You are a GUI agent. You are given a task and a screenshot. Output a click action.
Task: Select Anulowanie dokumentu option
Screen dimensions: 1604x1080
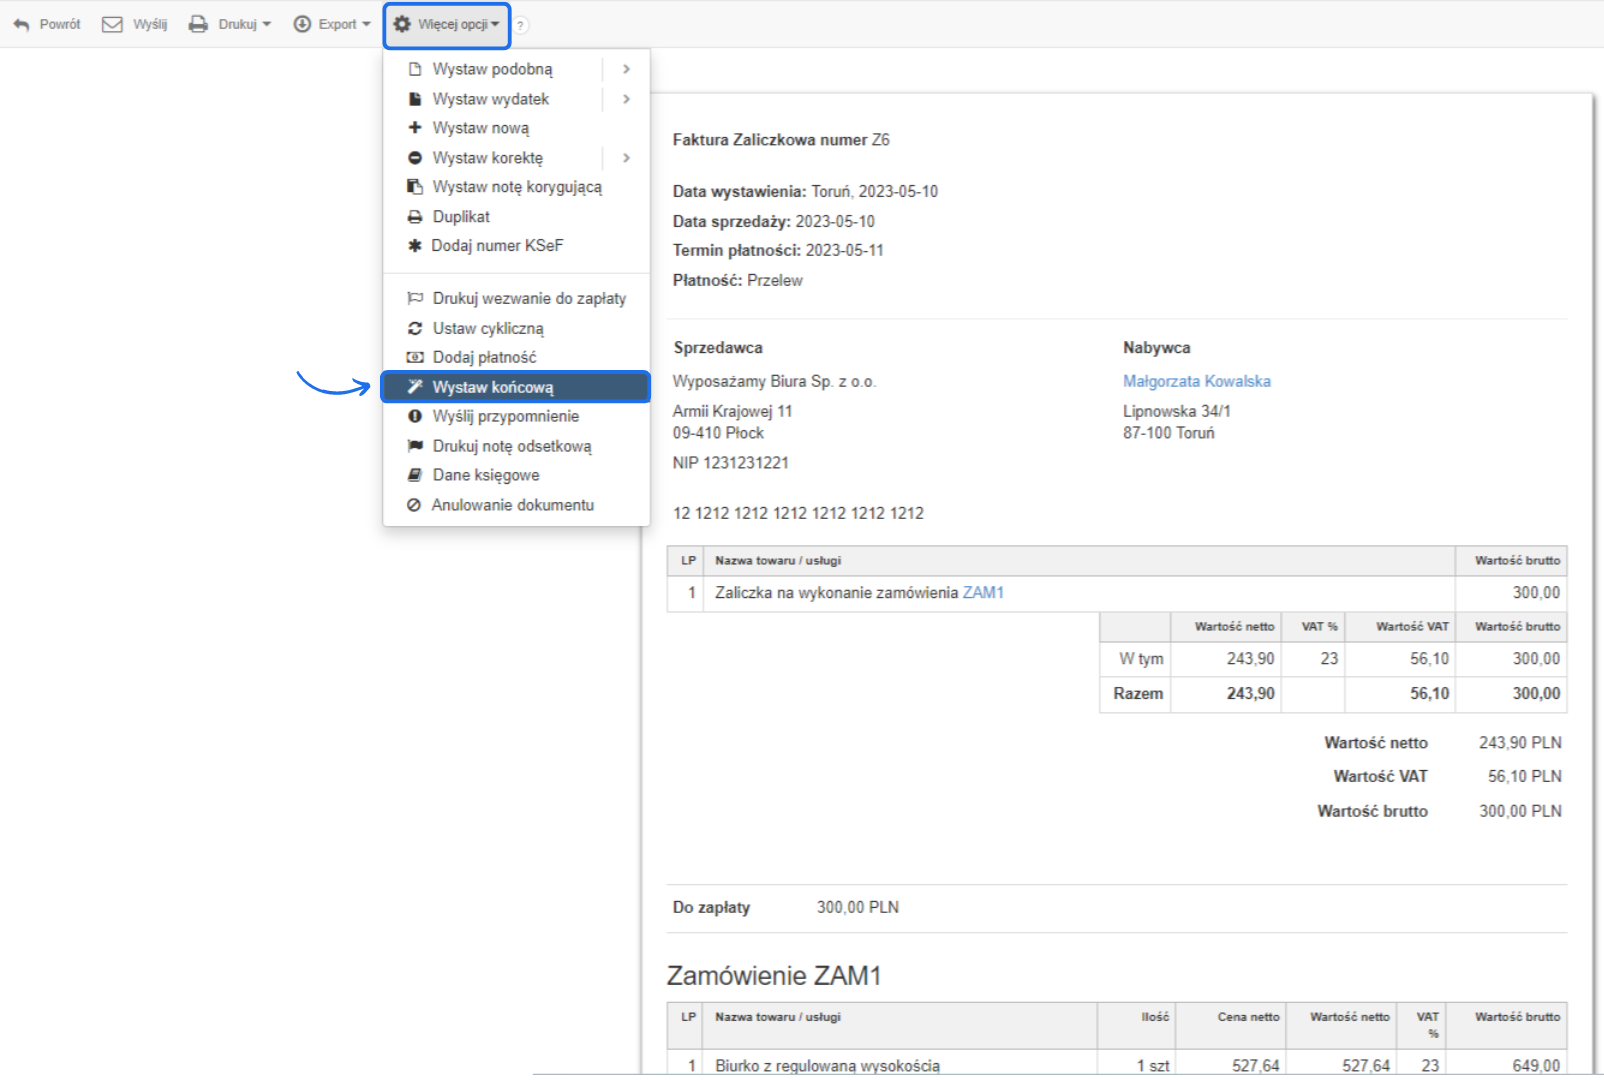(x=512, y=505)
